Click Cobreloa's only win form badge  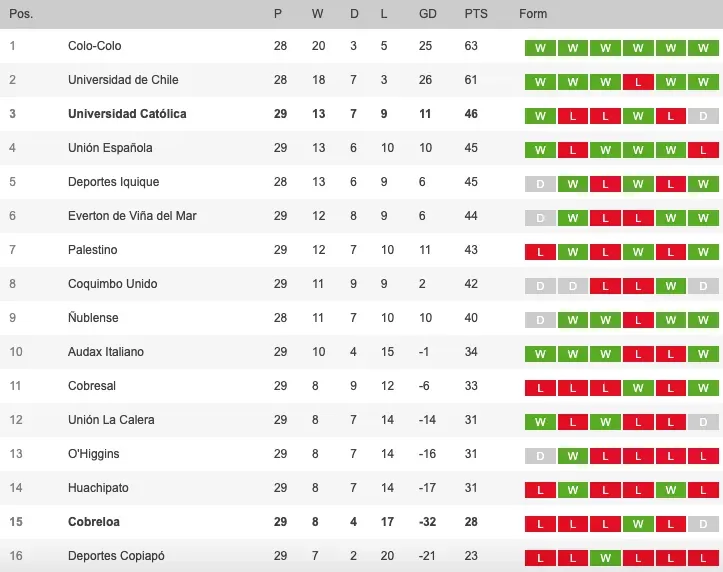coord(637,524)
